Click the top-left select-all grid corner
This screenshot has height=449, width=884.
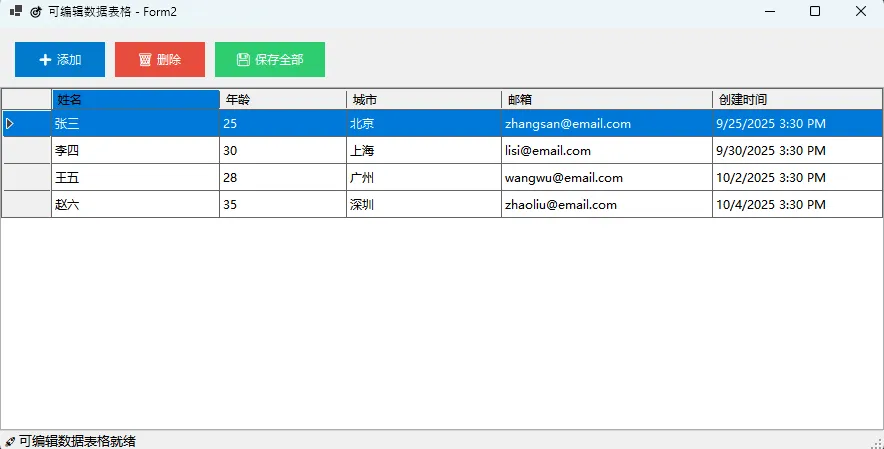click(x=26, y=99)
